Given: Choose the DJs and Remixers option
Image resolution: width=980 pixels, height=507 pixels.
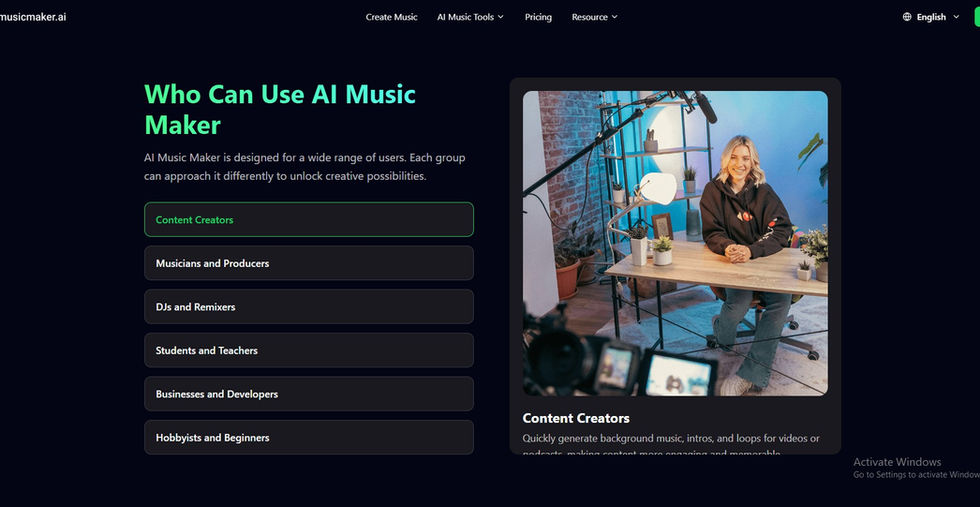Looking at the screenshot, I should 309,307.
